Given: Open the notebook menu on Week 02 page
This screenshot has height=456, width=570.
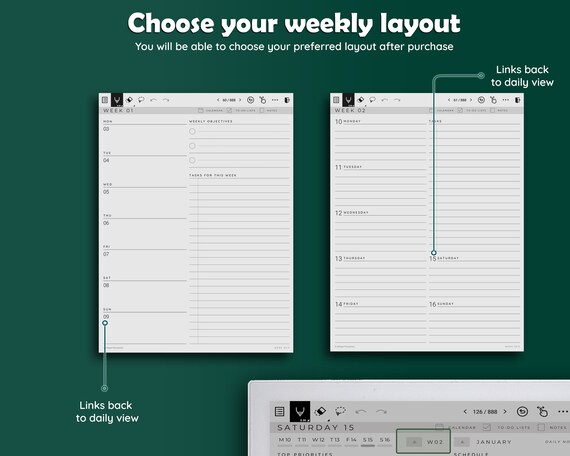Looking at the screenshot, I should 336,100.
